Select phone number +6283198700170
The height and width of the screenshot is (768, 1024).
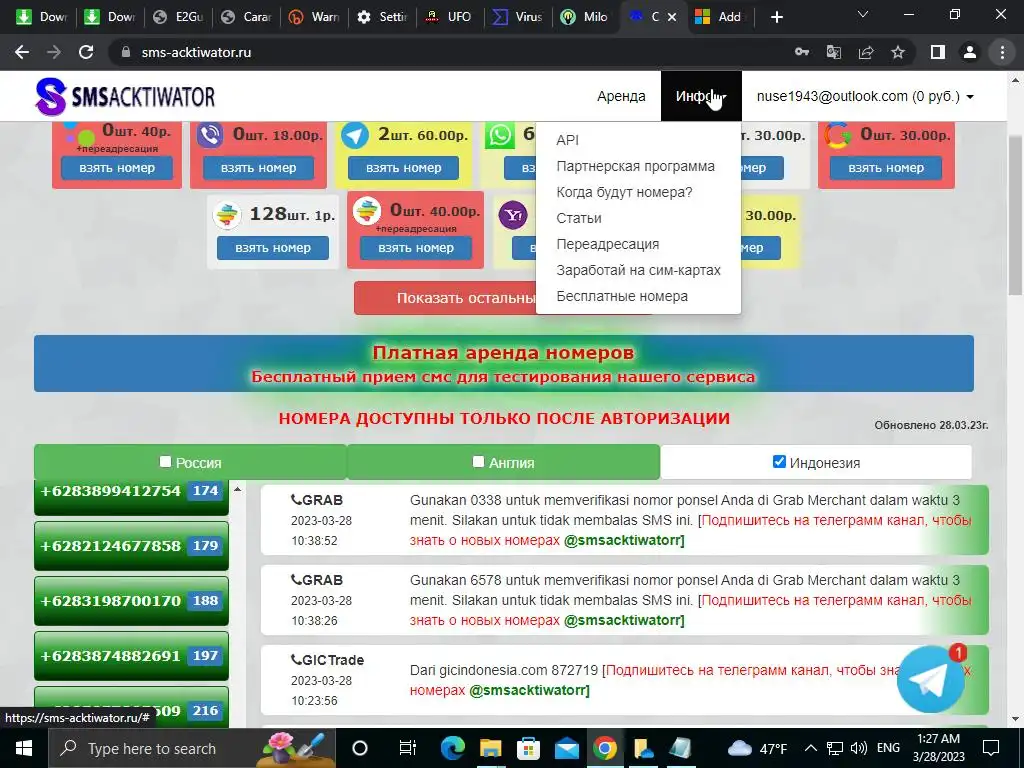point(131,601)
